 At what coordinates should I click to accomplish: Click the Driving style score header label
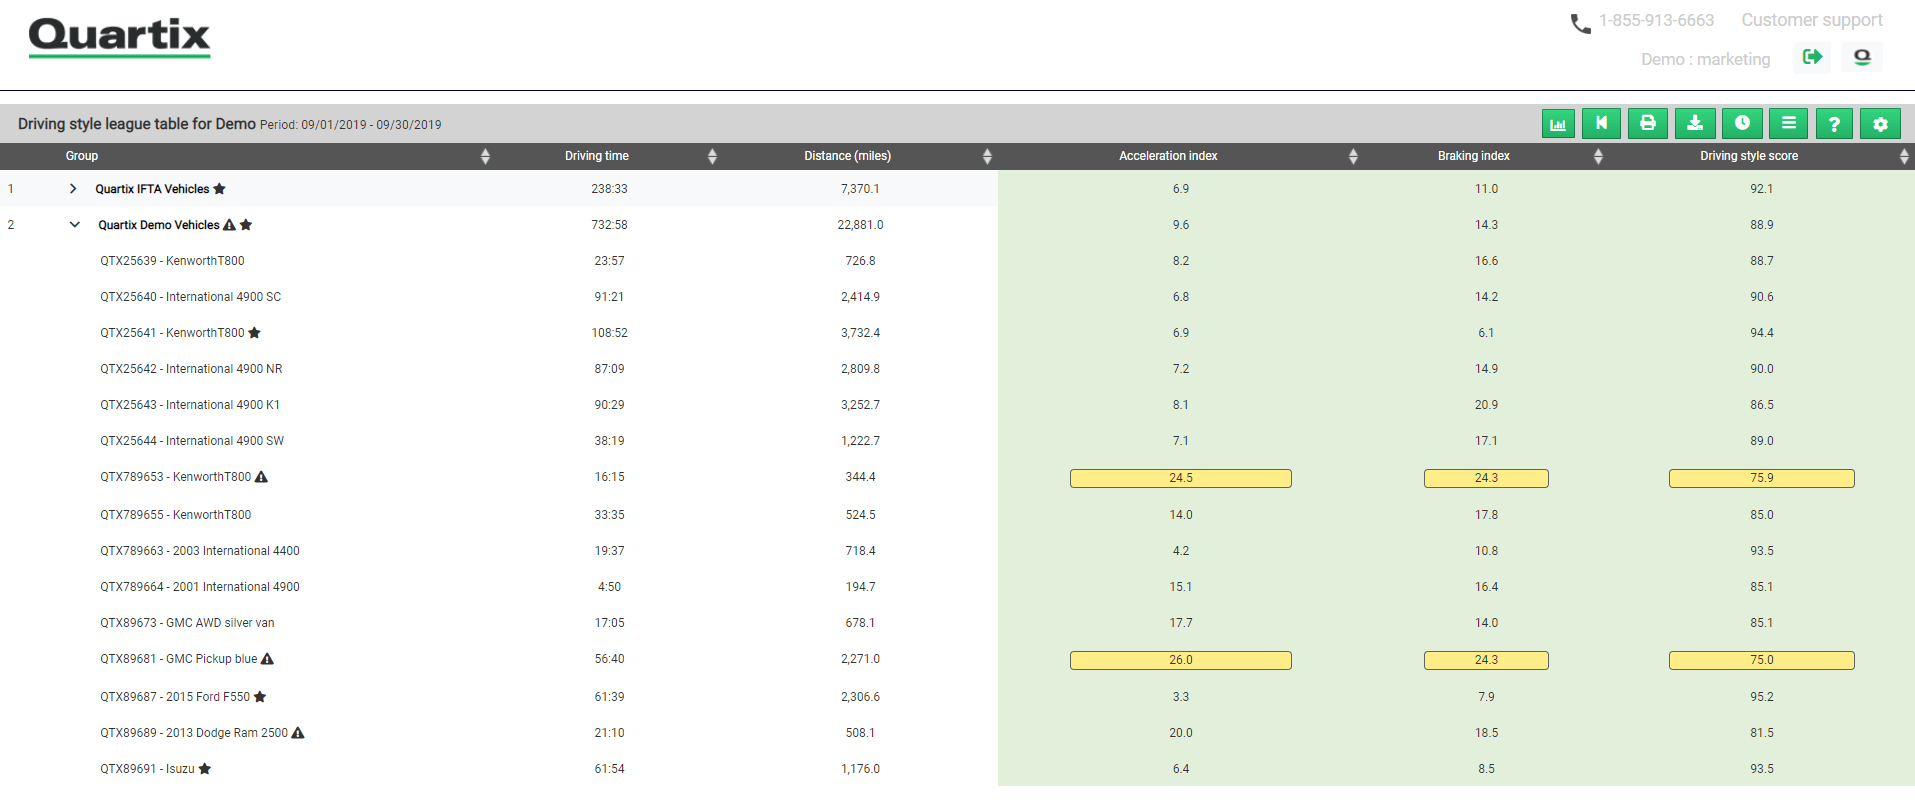click(x=1749, y=156)
